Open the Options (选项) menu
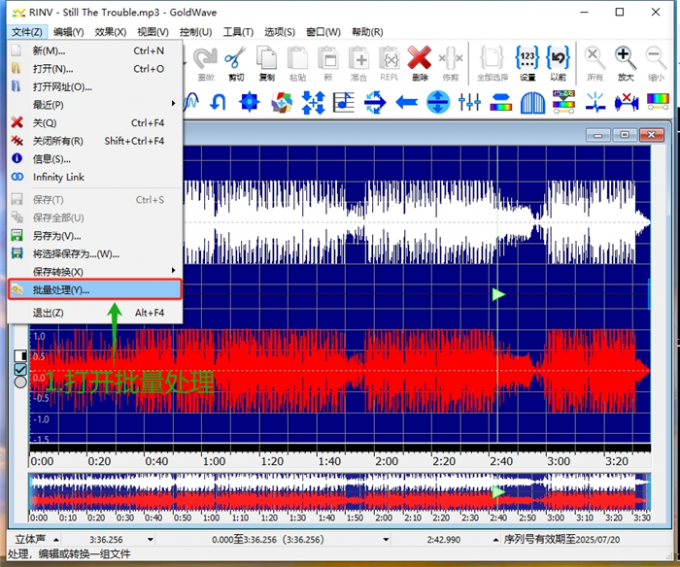This screenshot has width=680, height=567. tap(280, 32)
